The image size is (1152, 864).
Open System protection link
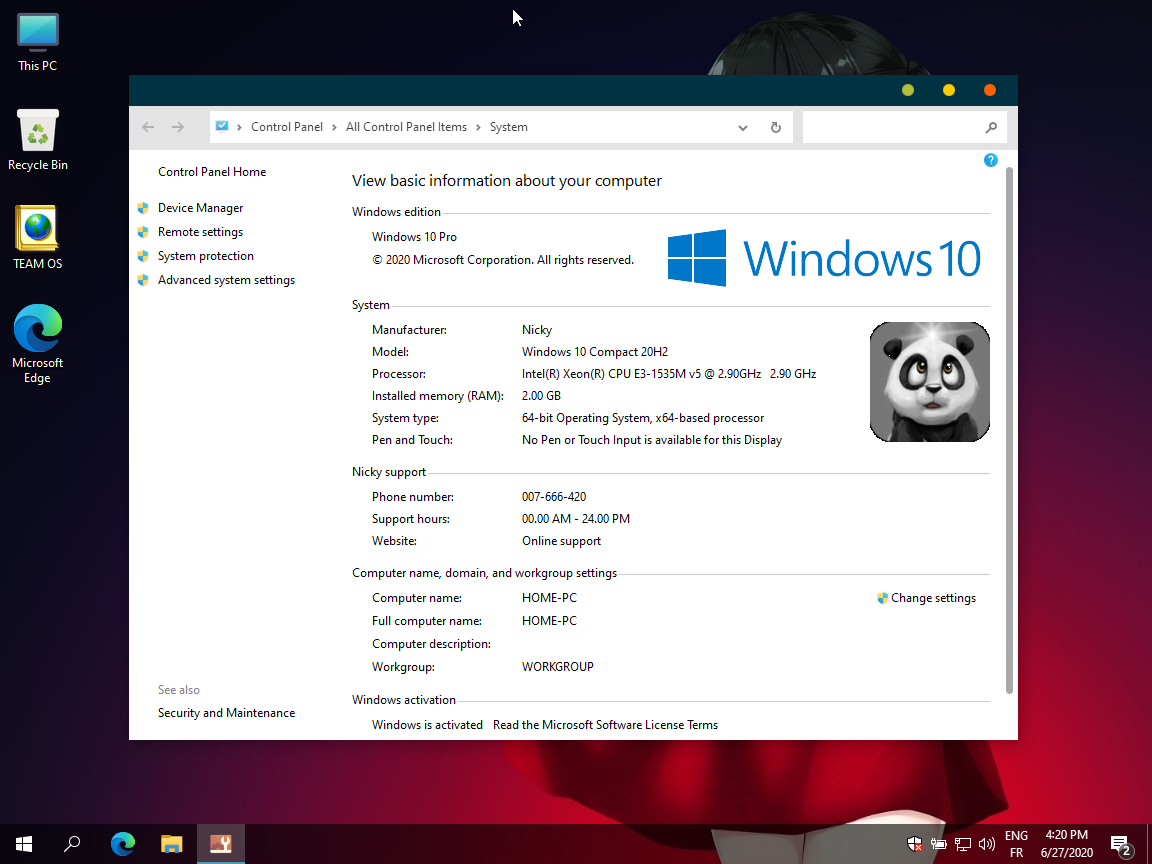tap(206, 256)
